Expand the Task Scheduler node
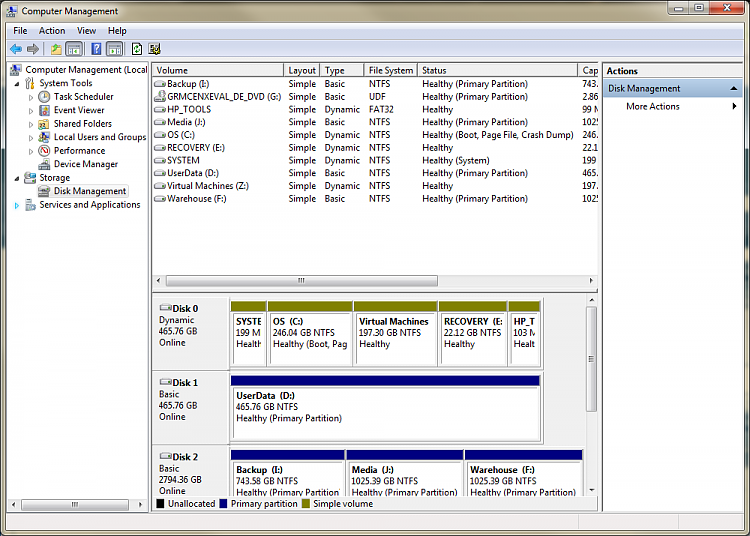Image resolution: width=750 pixels, height=536 pixels. click(x=31, y=98)
